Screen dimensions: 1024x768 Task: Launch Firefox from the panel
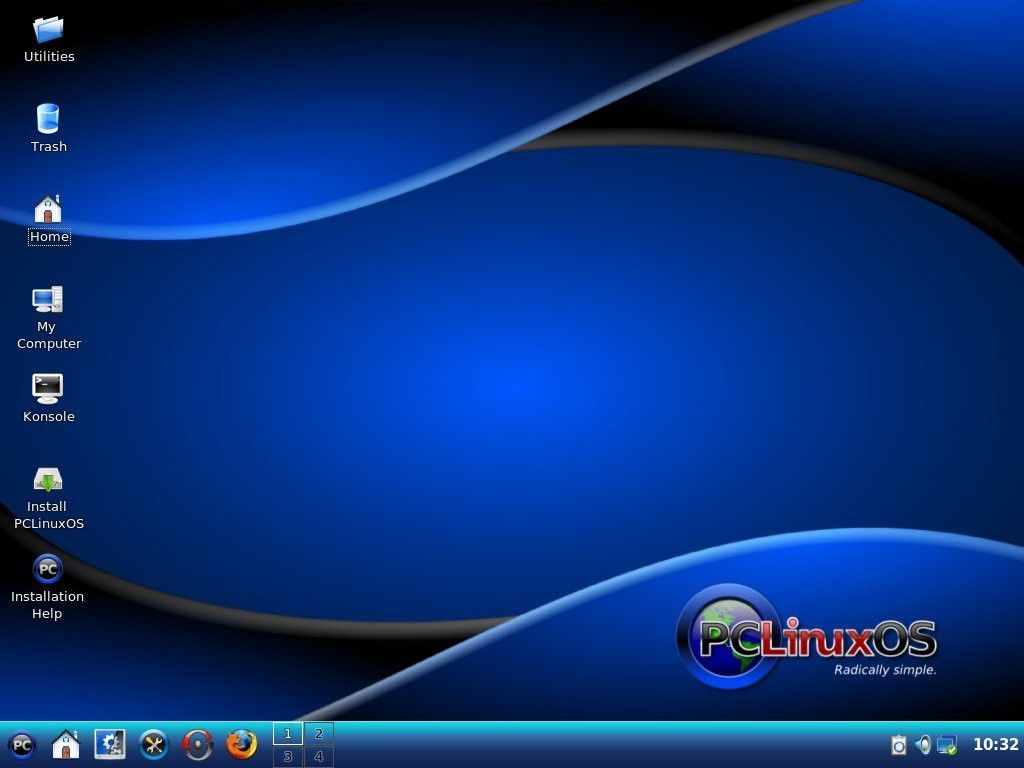click(x=242, y=745)
